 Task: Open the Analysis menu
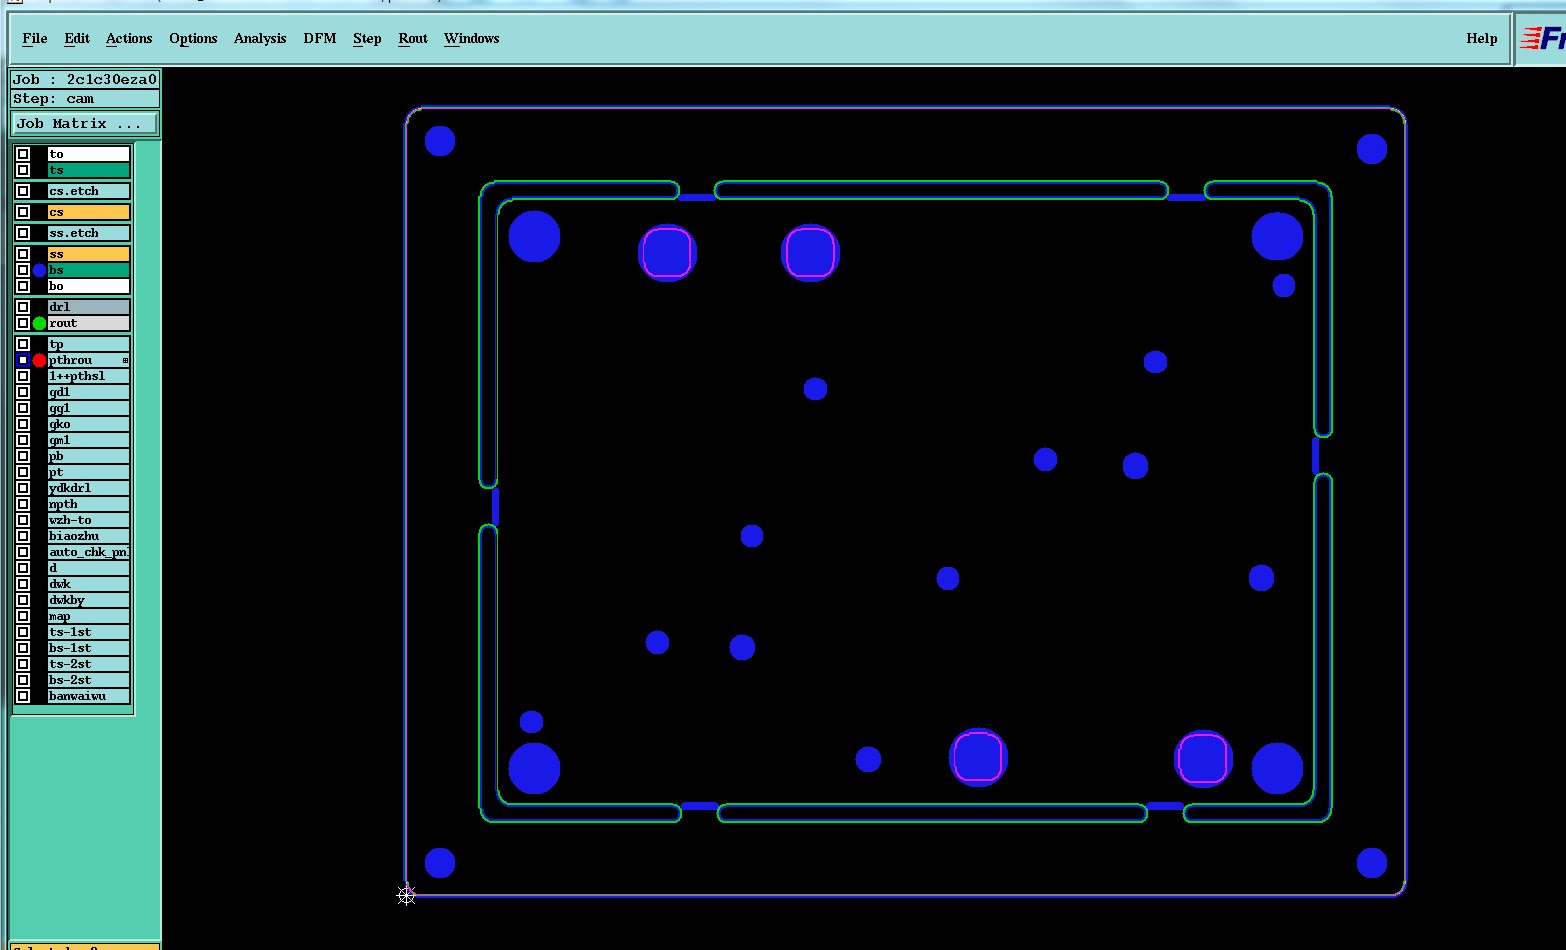click(260, 38)
